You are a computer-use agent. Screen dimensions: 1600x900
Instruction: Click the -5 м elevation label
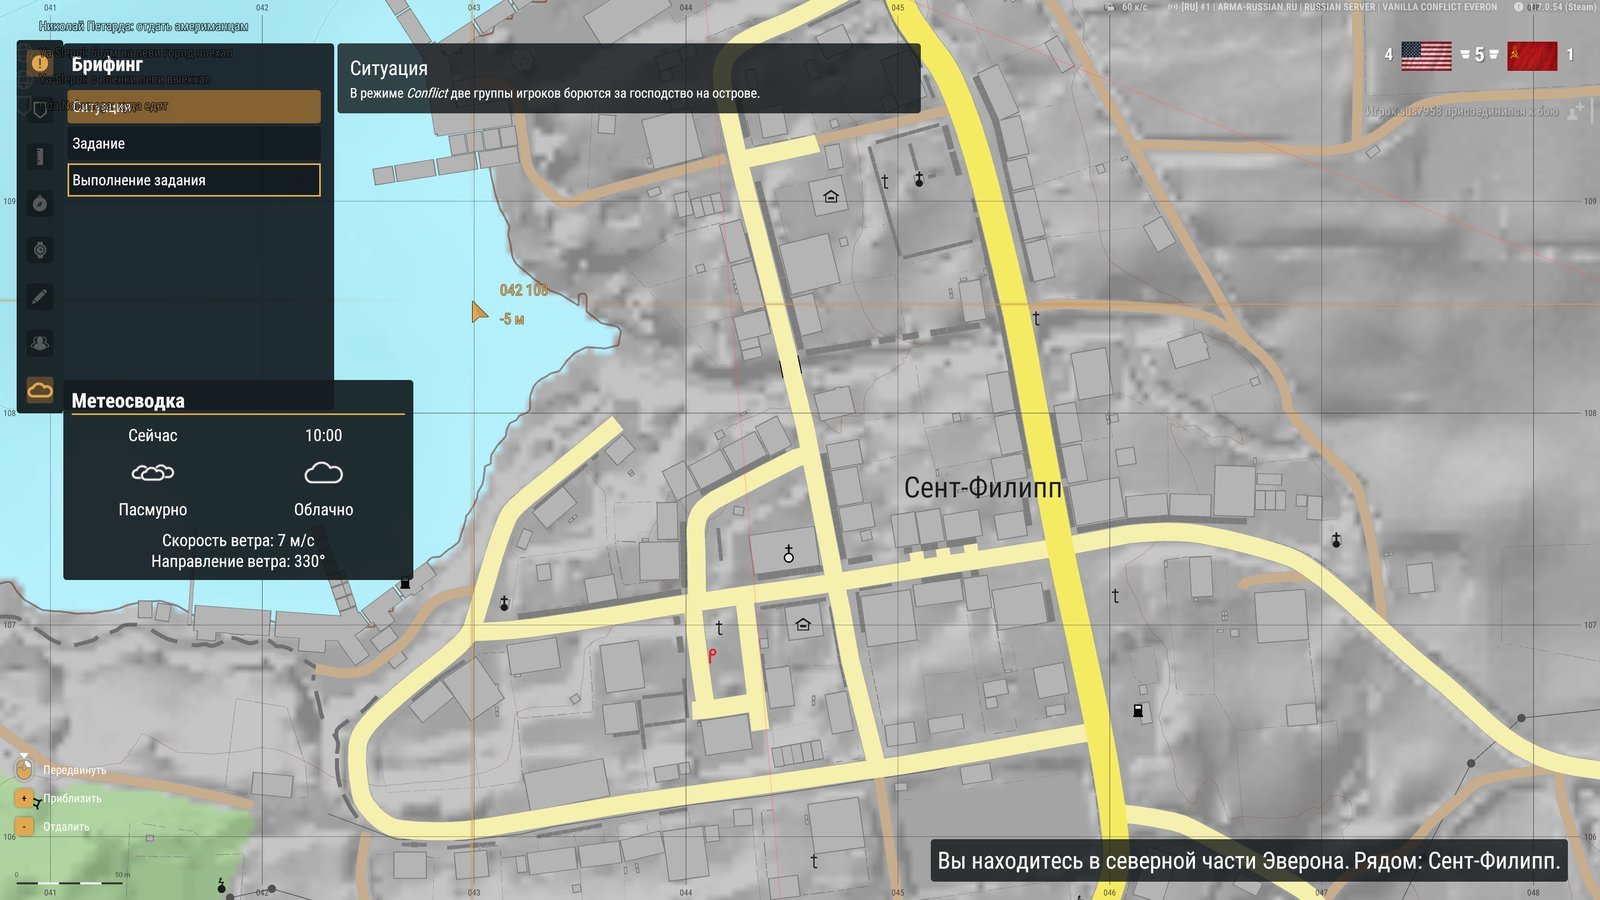[x=511, y=319]
